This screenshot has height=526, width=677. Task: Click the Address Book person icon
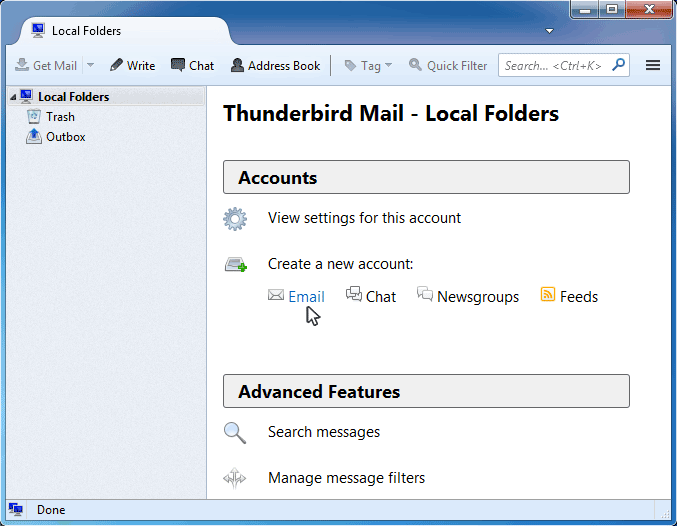[237, 65]
